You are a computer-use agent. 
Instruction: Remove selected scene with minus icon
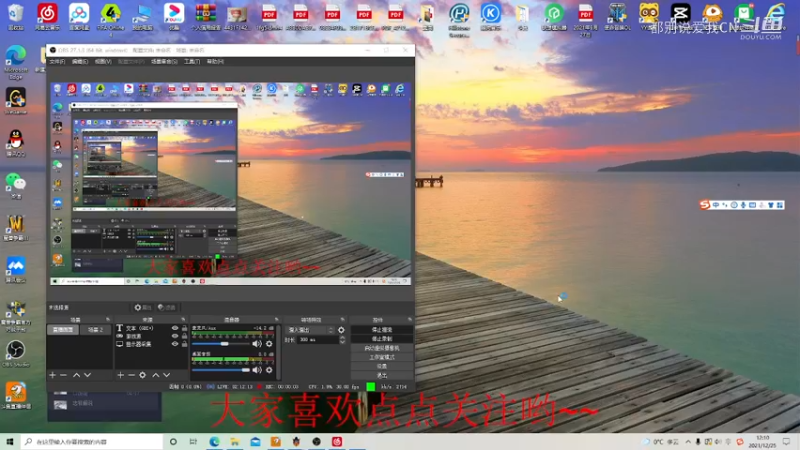[x=63, y=375]
